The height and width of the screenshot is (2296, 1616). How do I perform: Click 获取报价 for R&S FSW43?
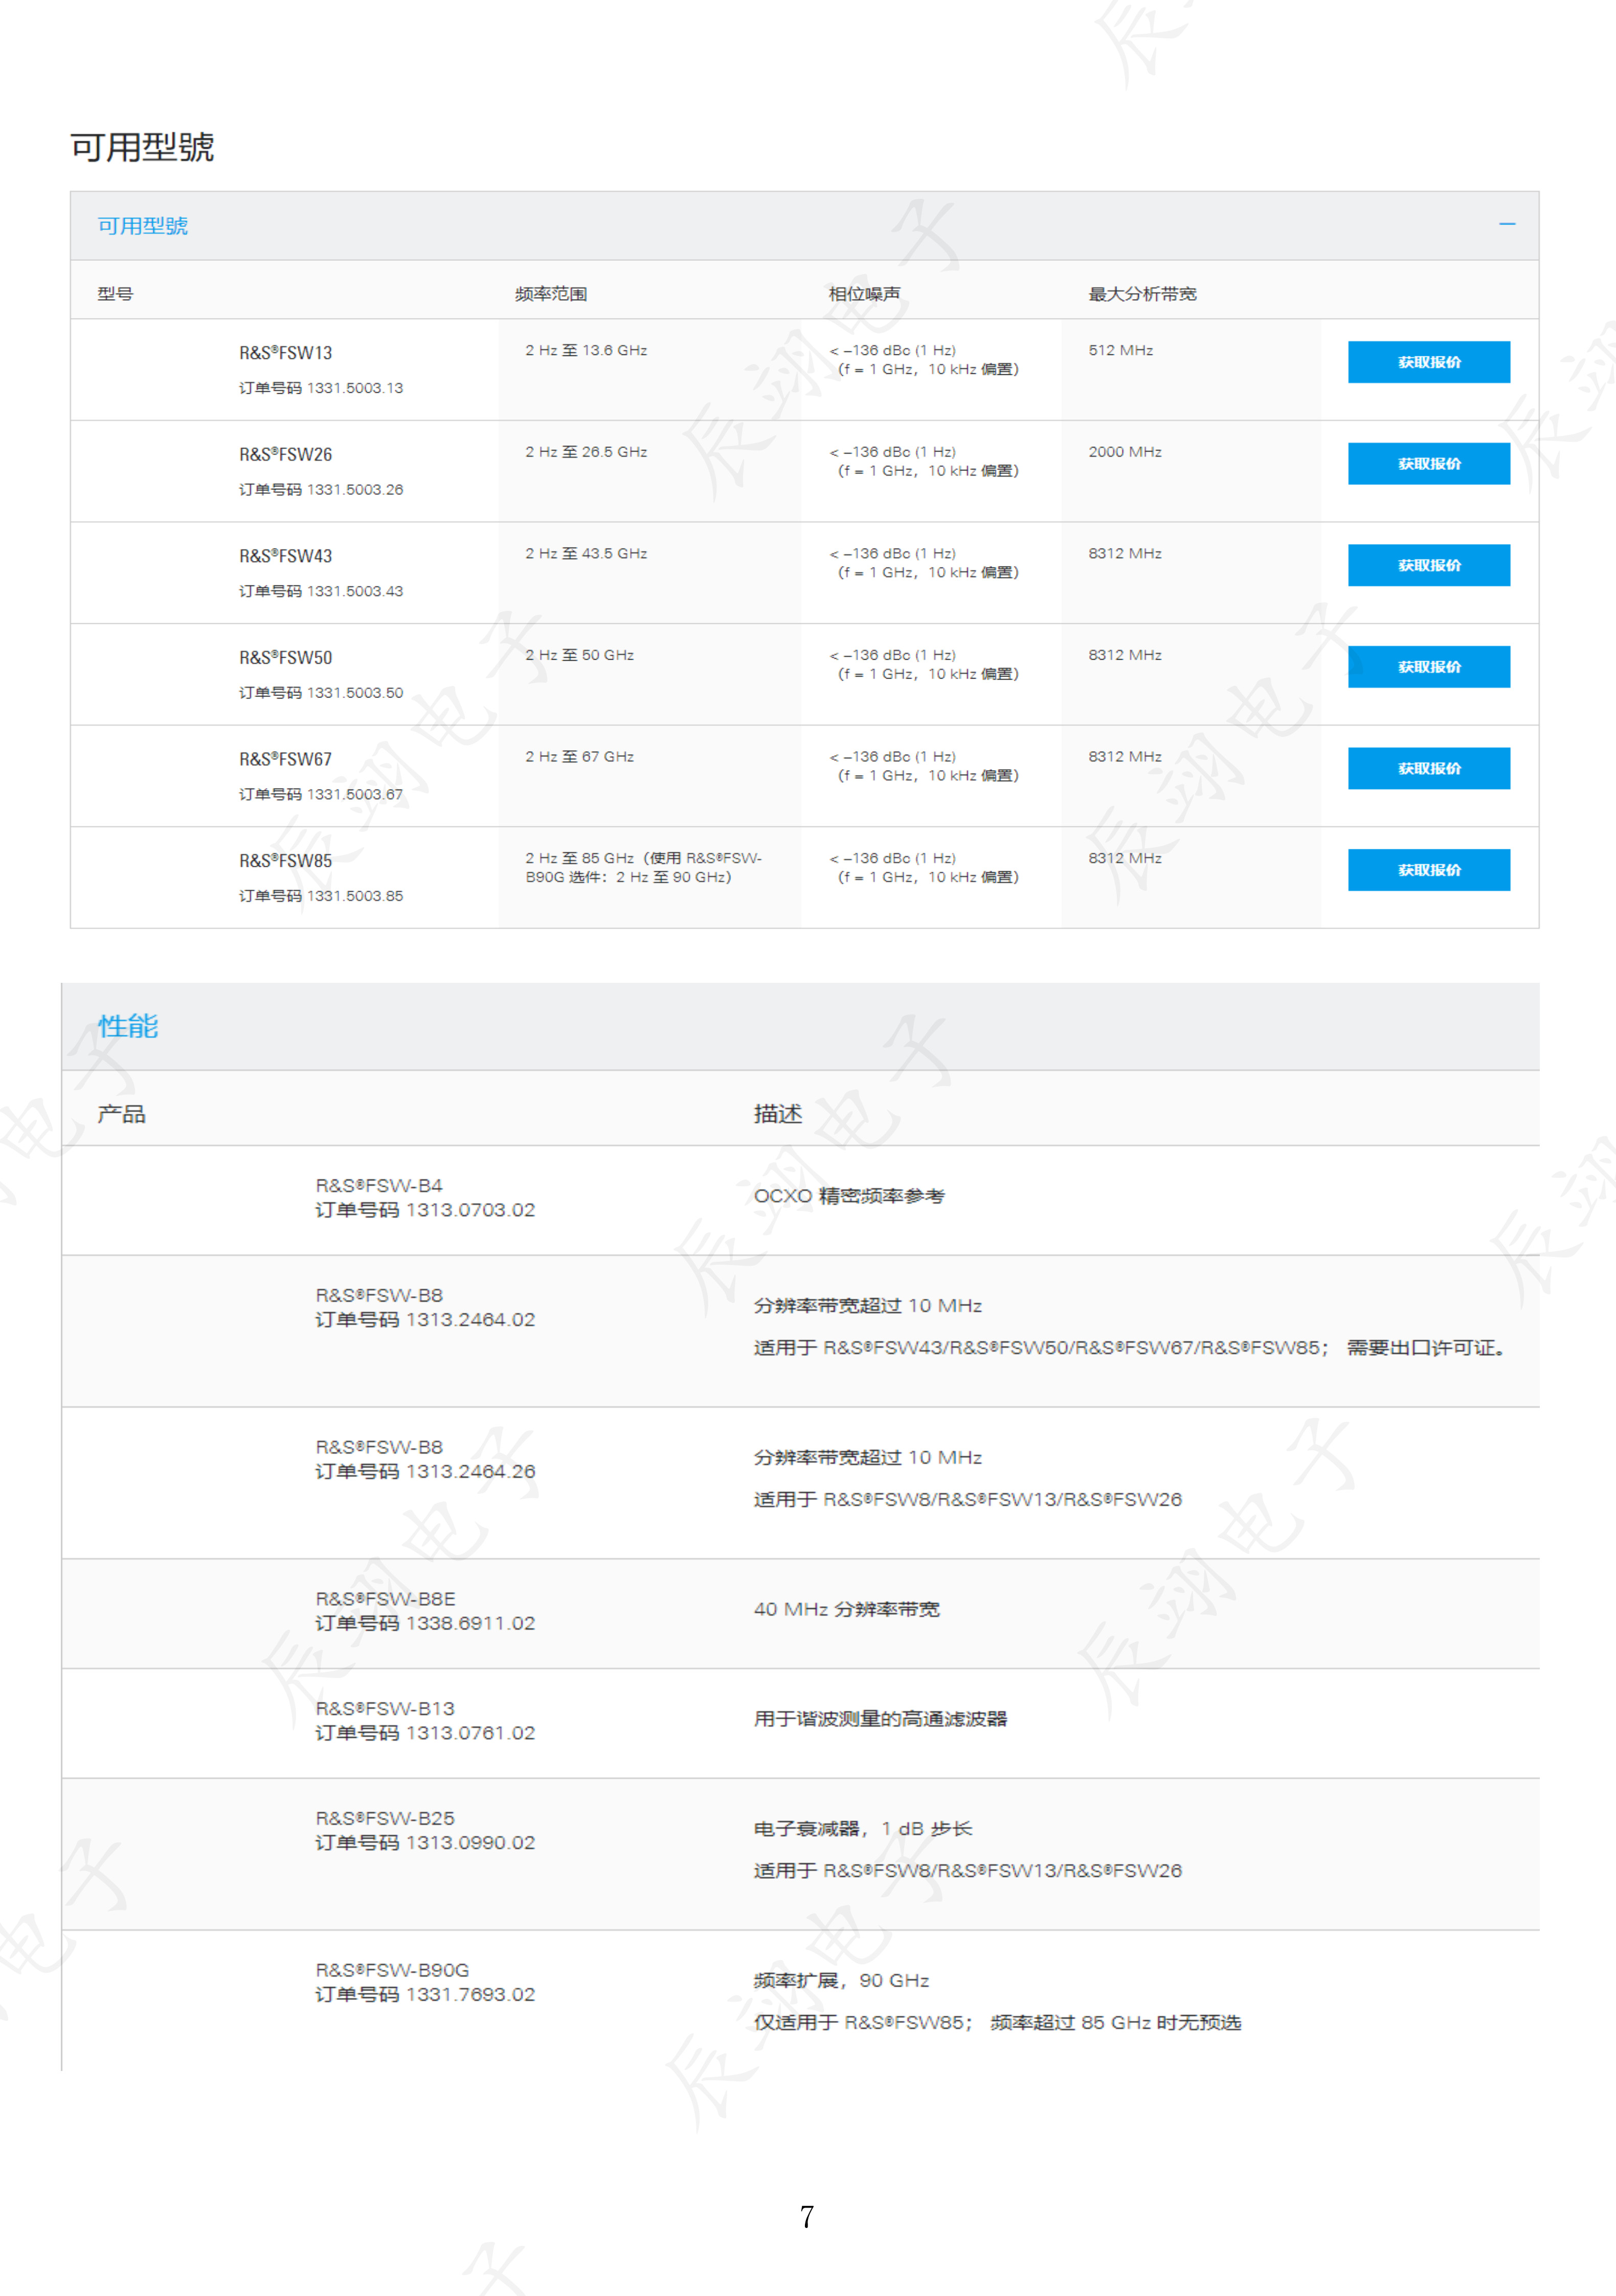coord(1428,565)
